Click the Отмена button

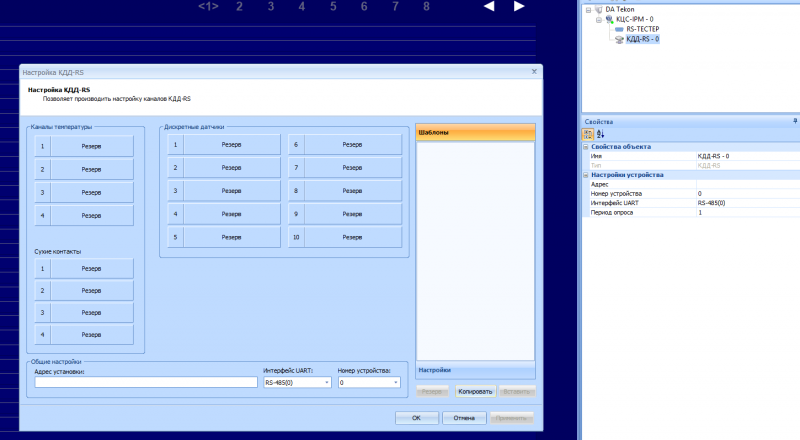pyautogui.click(x=464, y=418)
